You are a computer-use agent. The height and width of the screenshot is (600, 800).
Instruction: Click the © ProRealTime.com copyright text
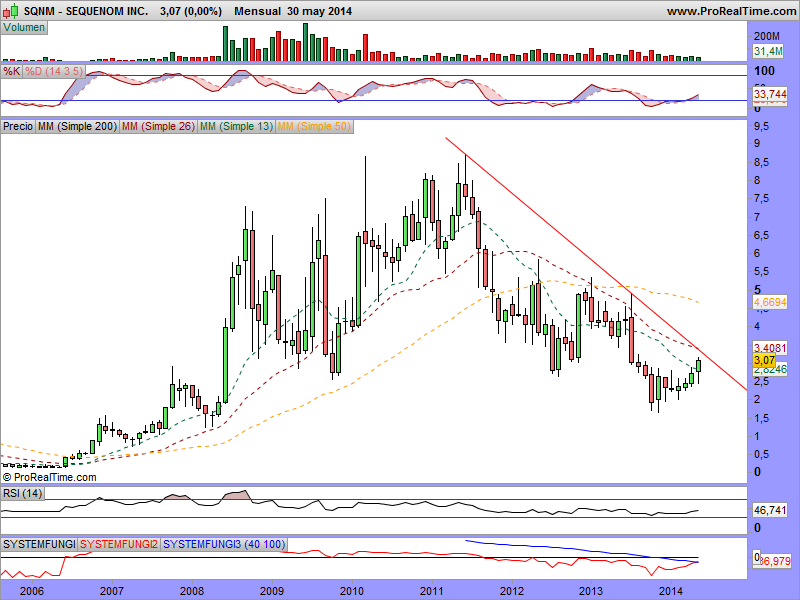point(49,478)
